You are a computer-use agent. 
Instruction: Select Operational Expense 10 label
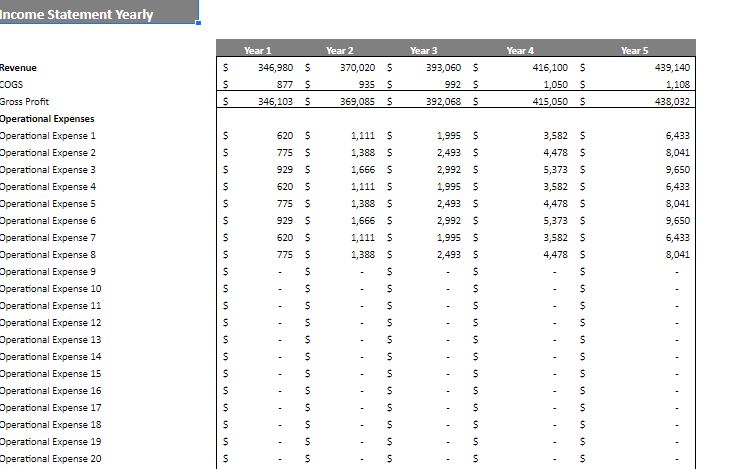[x=50, y=289]
